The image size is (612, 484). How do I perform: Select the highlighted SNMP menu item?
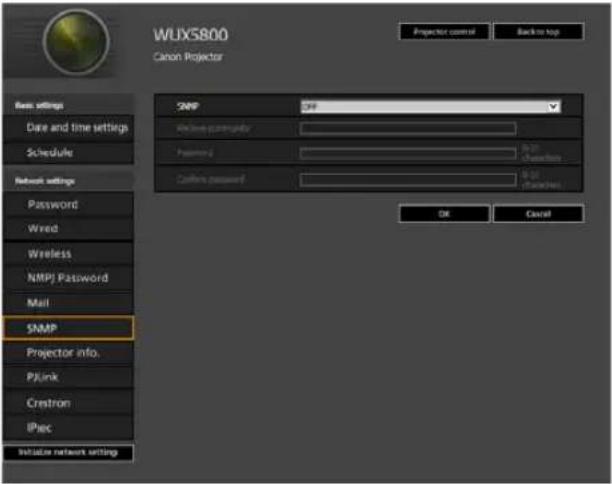[68, 328]
